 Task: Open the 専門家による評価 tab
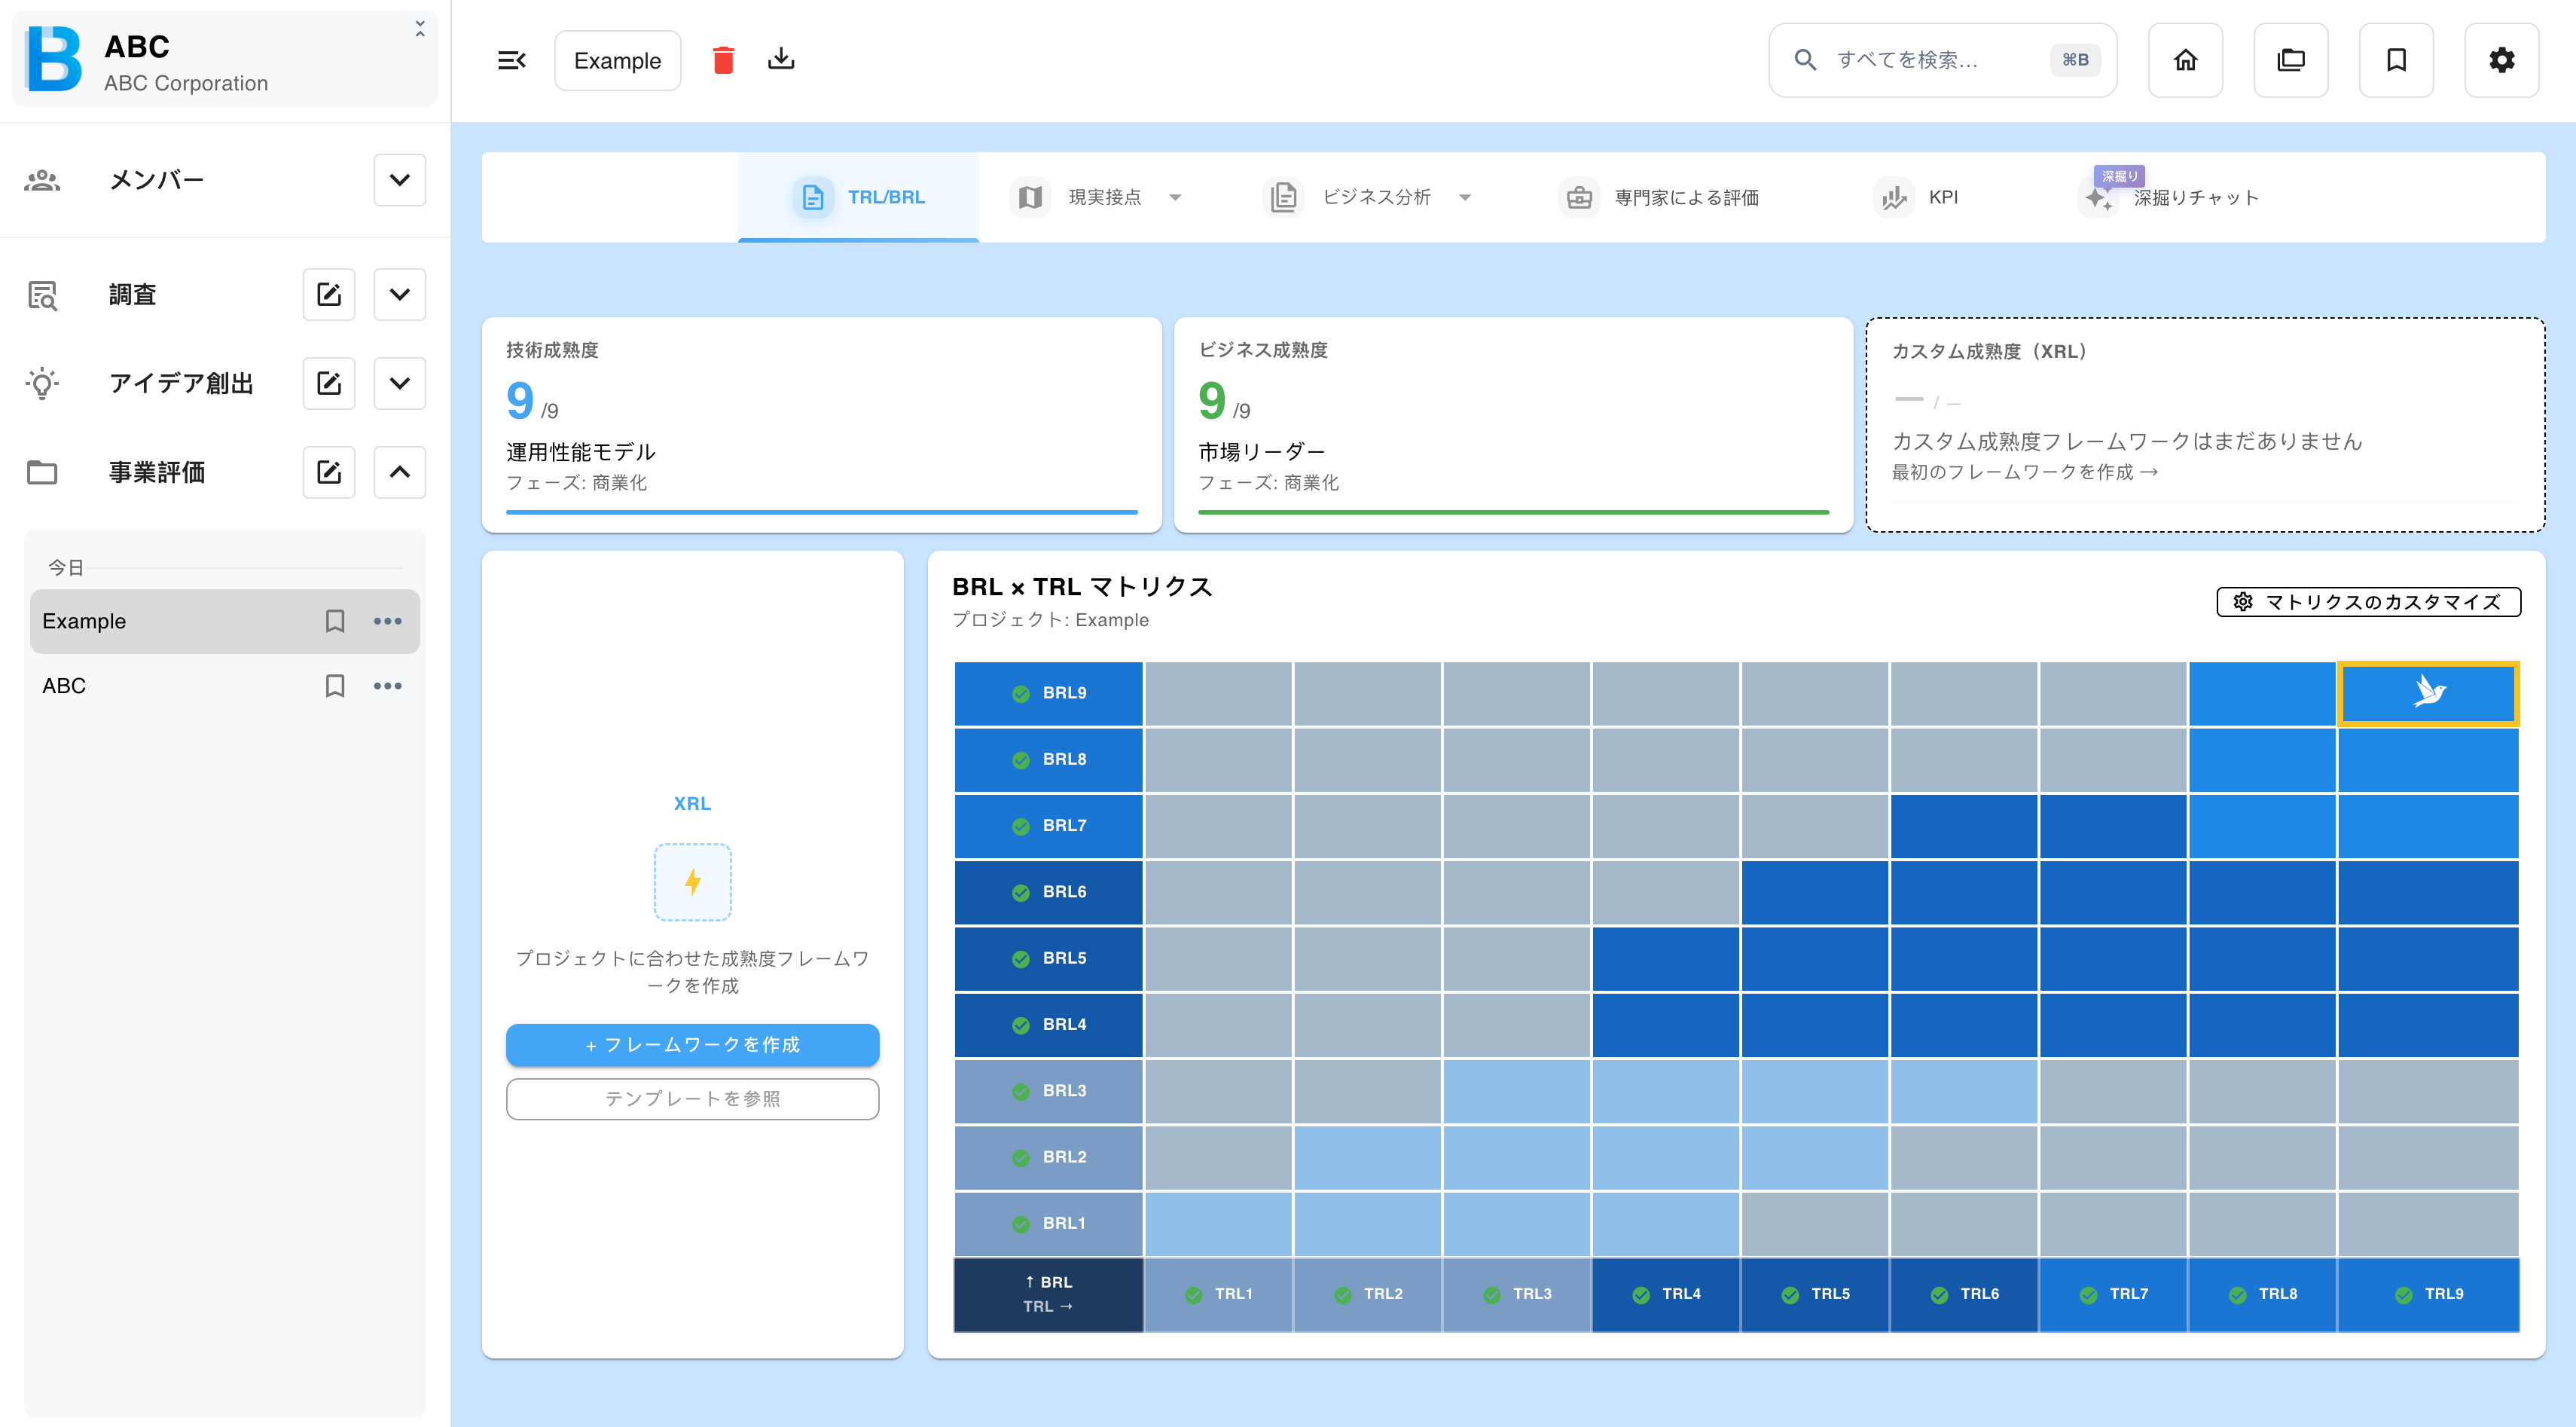[1661, 197]
